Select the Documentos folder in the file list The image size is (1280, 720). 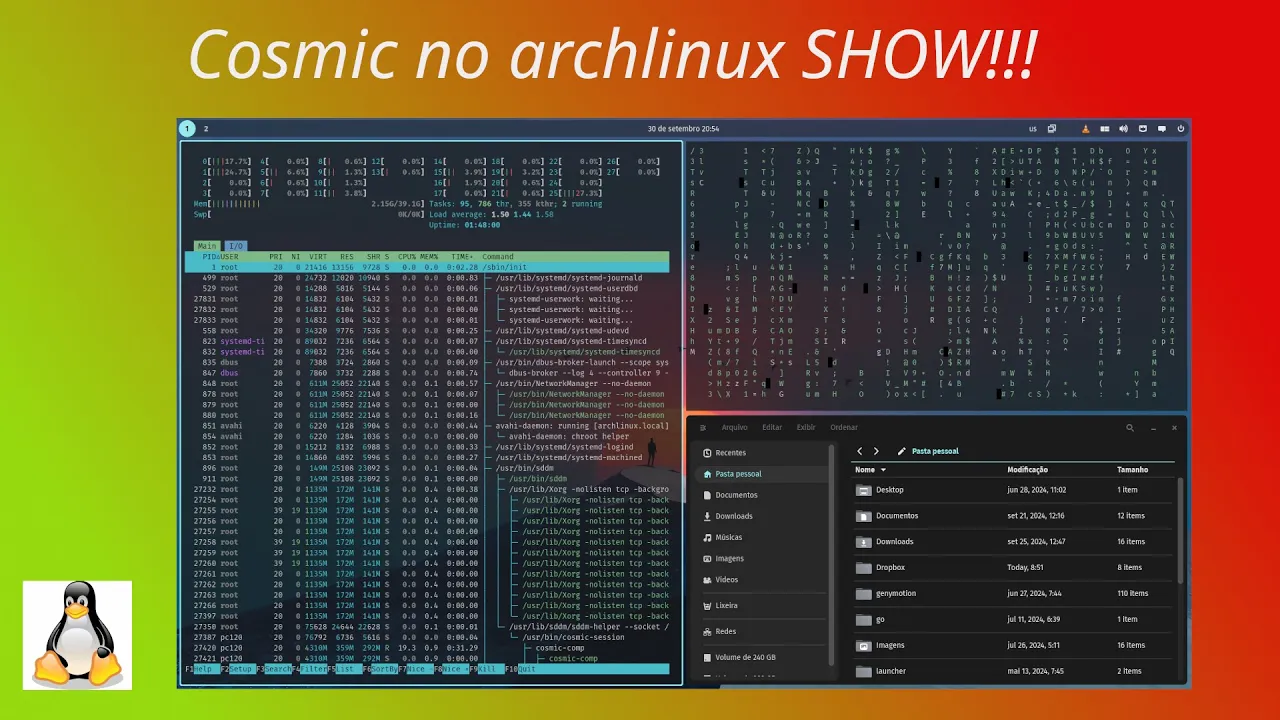click(x=1015, y=516)
